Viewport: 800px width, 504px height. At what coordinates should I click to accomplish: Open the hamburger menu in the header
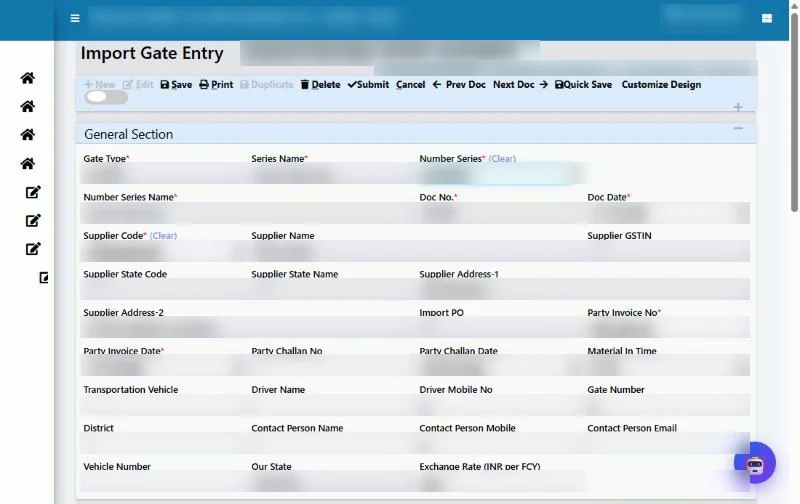tap(75, 18)
